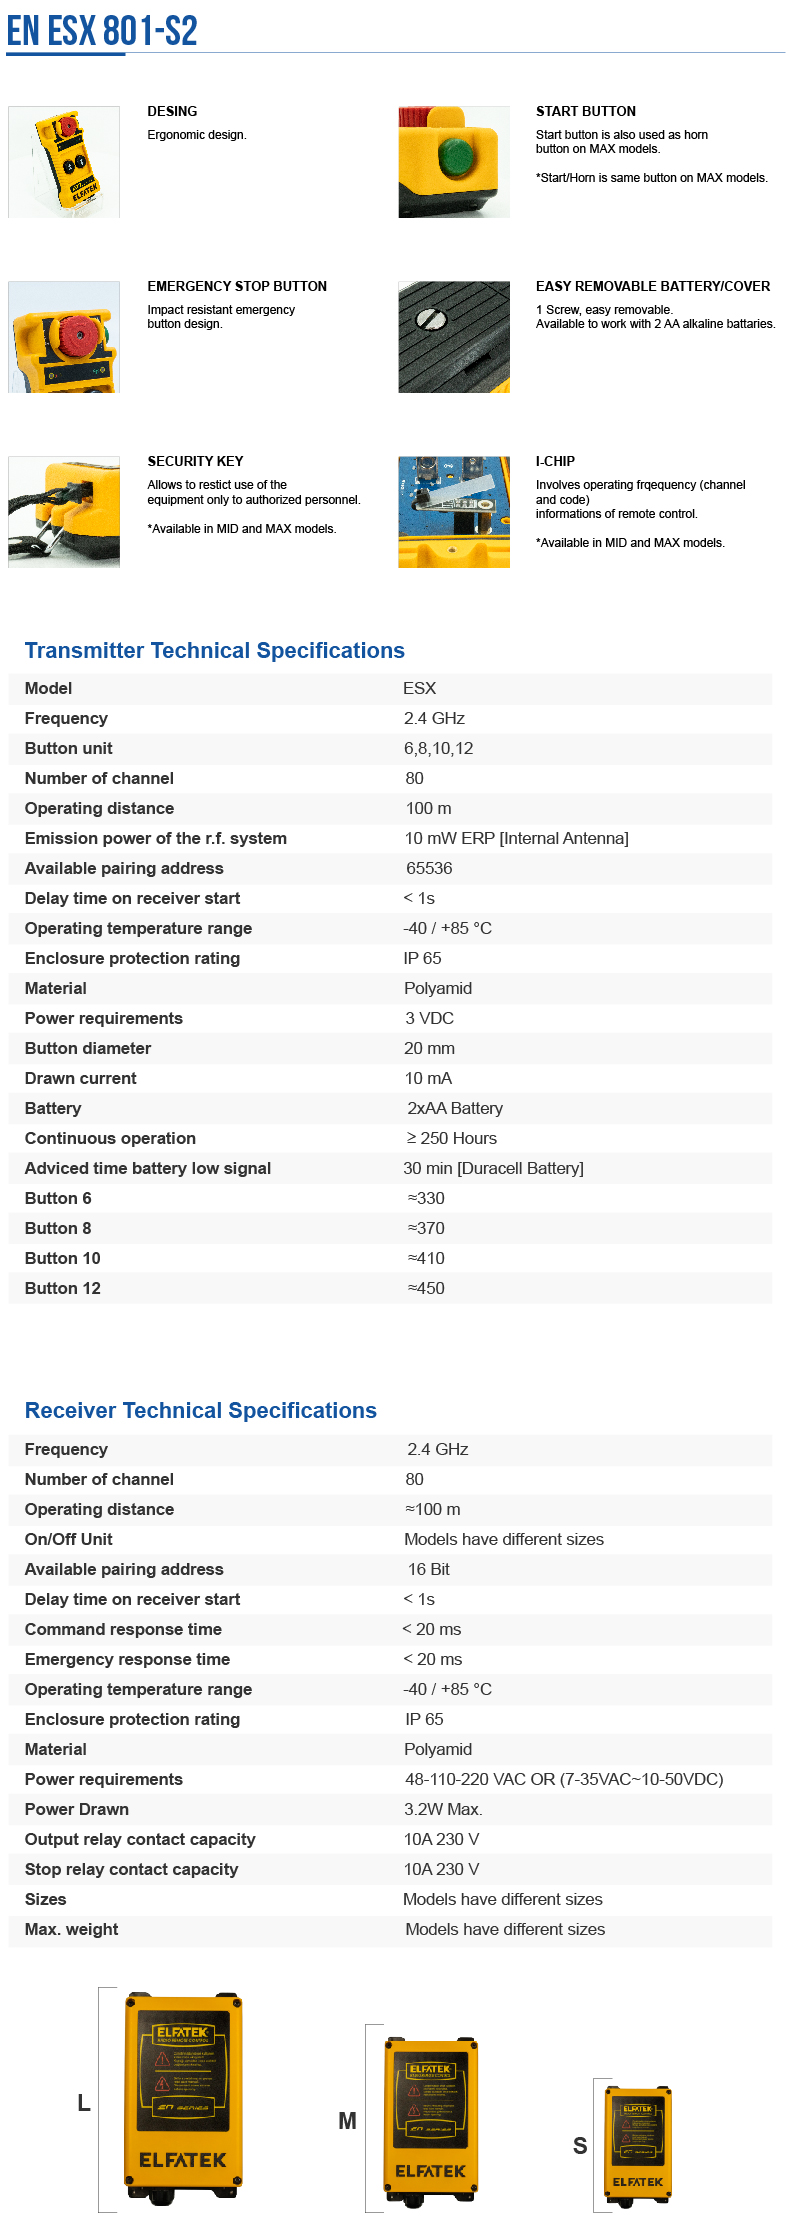Click the Button 12 row label
The height and width of the screenshot is (2232, 789).
[63, 1288]
